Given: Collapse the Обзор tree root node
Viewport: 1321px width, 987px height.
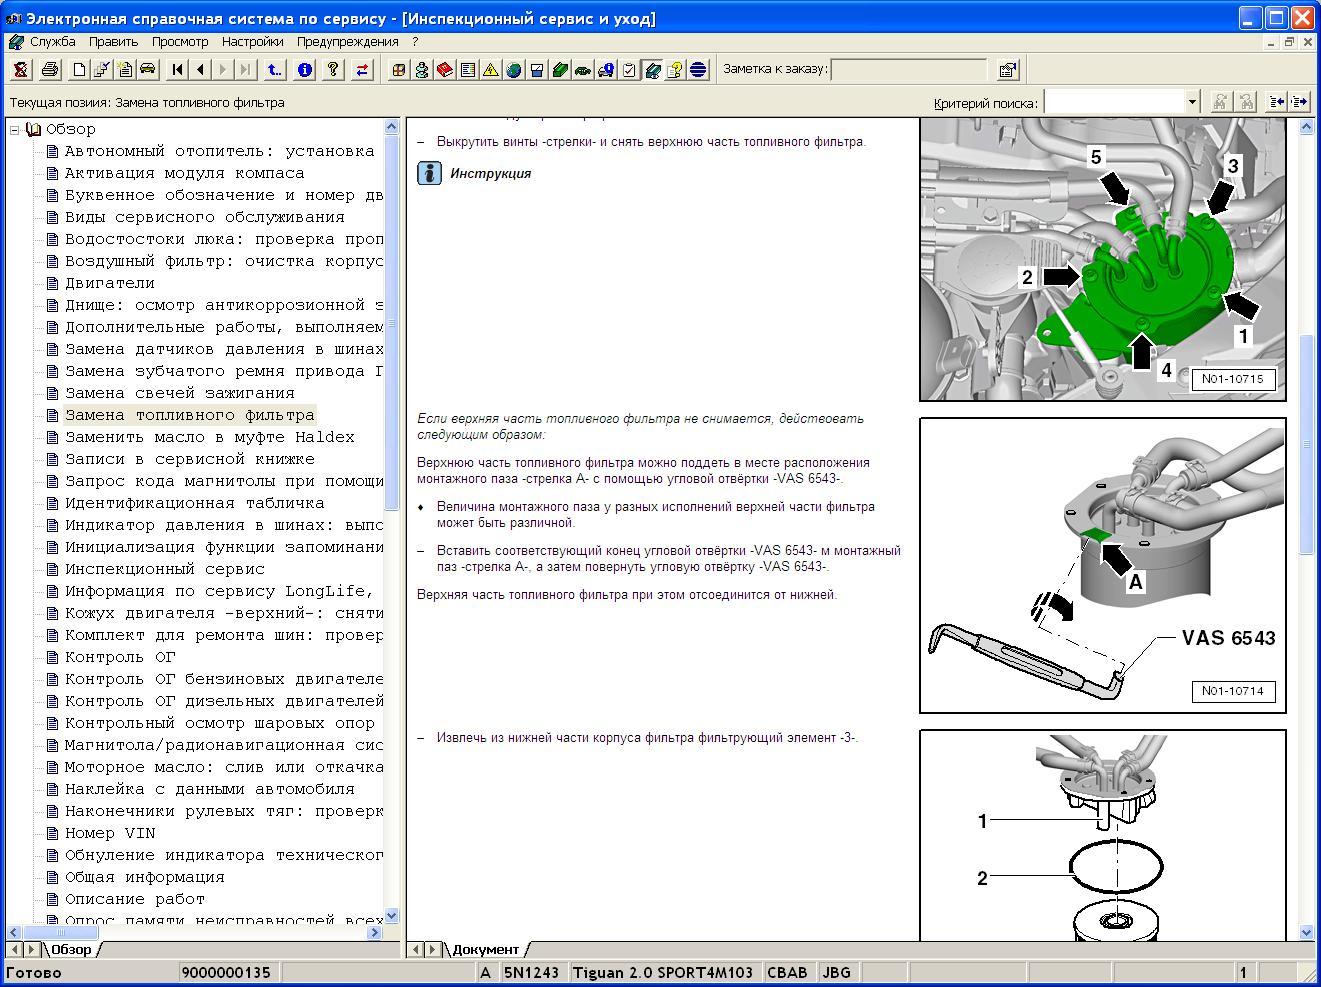Looking at the screenshot, I should pos(15,129).
